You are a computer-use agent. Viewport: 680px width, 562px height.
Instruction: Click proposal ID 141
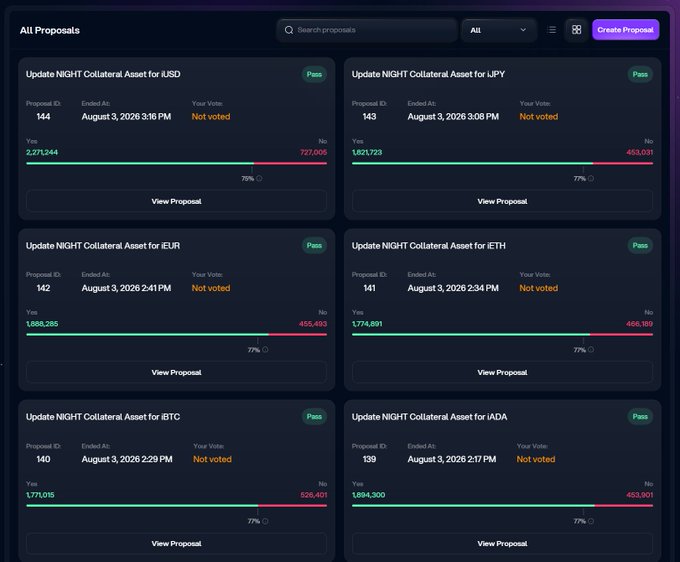pyautogui.click(x=369, y=288)
